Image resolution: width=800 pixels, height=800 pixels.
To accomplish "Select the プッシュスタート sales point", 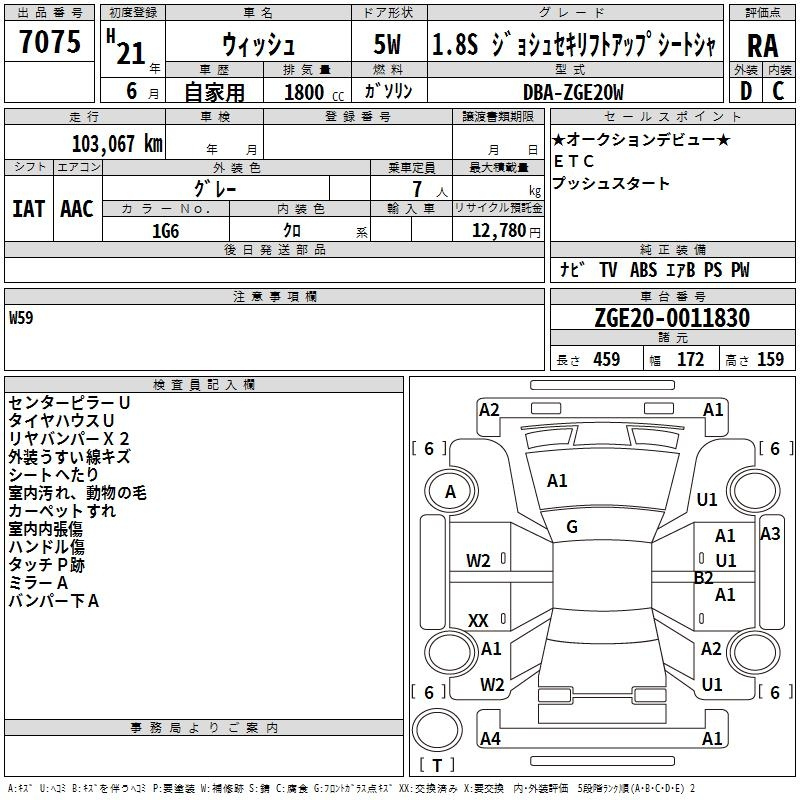I will point(611,183).
